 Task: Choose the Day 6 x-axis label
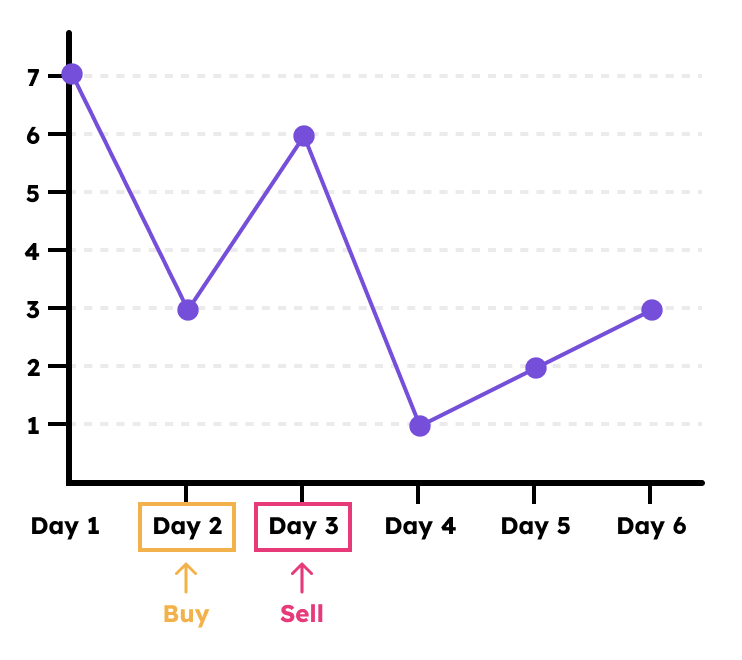(651, 526)
